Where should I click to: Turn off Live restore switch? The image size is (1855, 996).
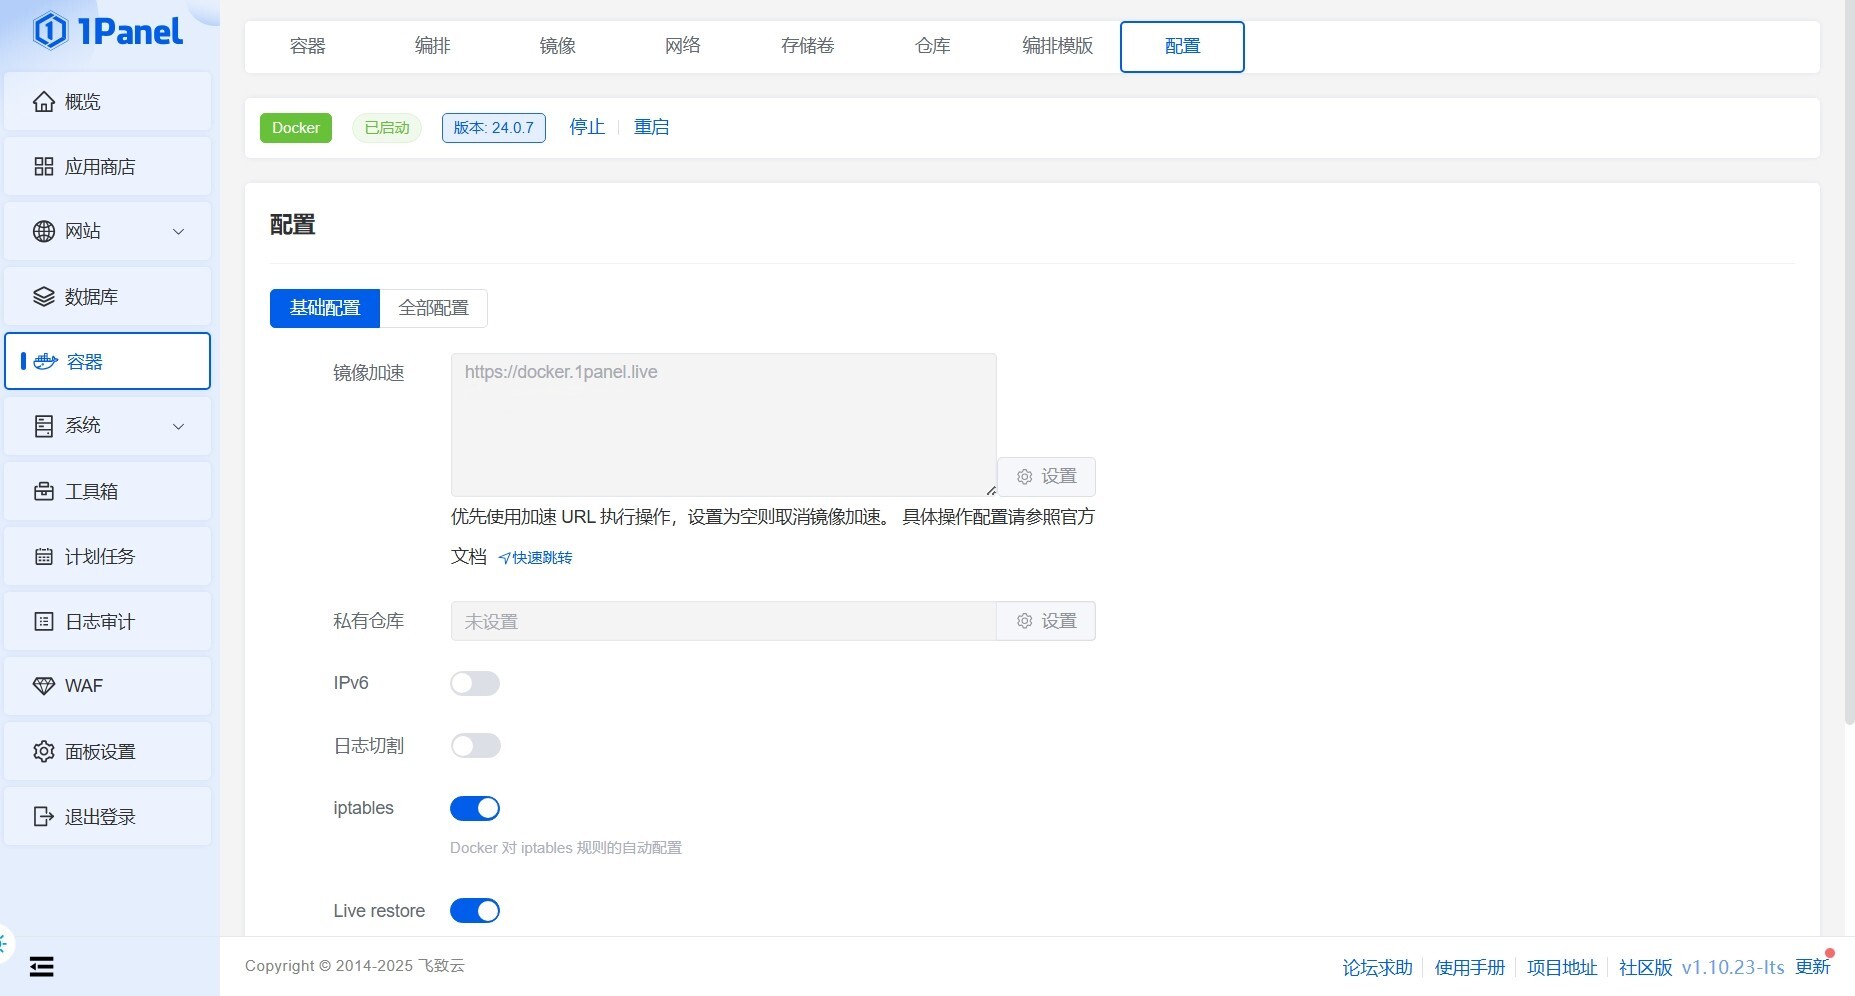(x=475, y=911)
